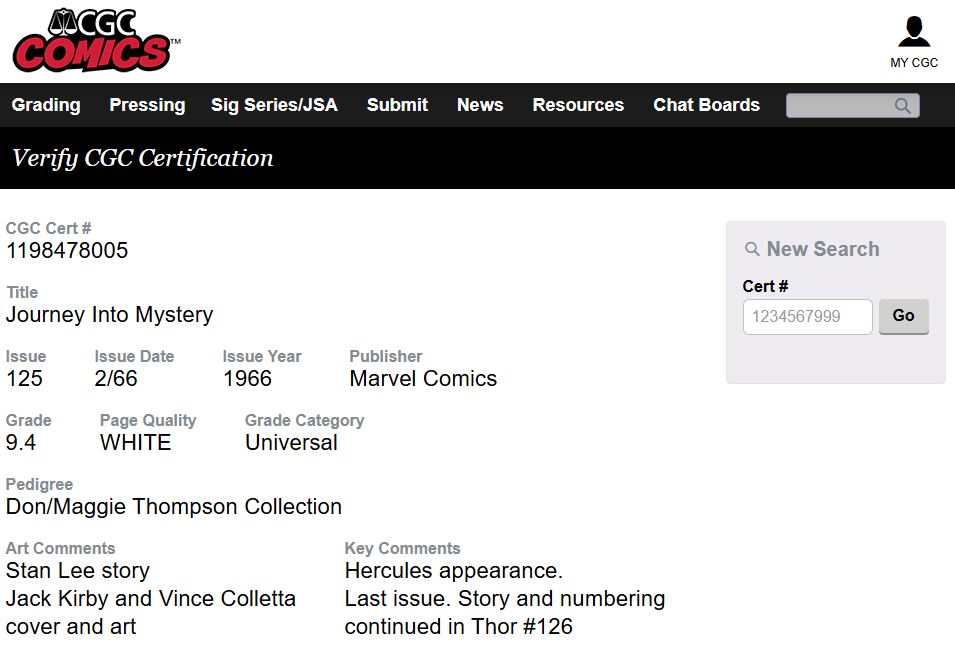Open the Submit menu
955x650 pixels.
coord(397,105)
